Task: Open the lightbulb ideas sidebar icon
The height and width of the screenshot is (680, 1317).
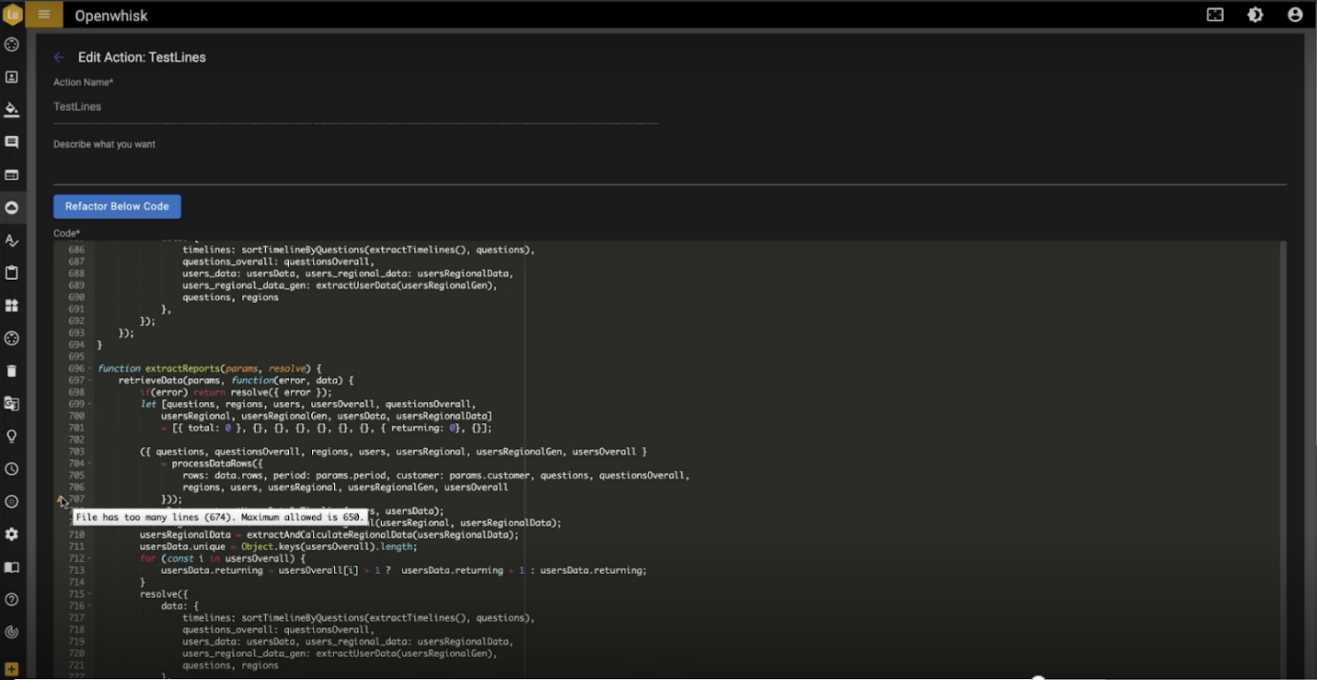Action: pos(12,437)
